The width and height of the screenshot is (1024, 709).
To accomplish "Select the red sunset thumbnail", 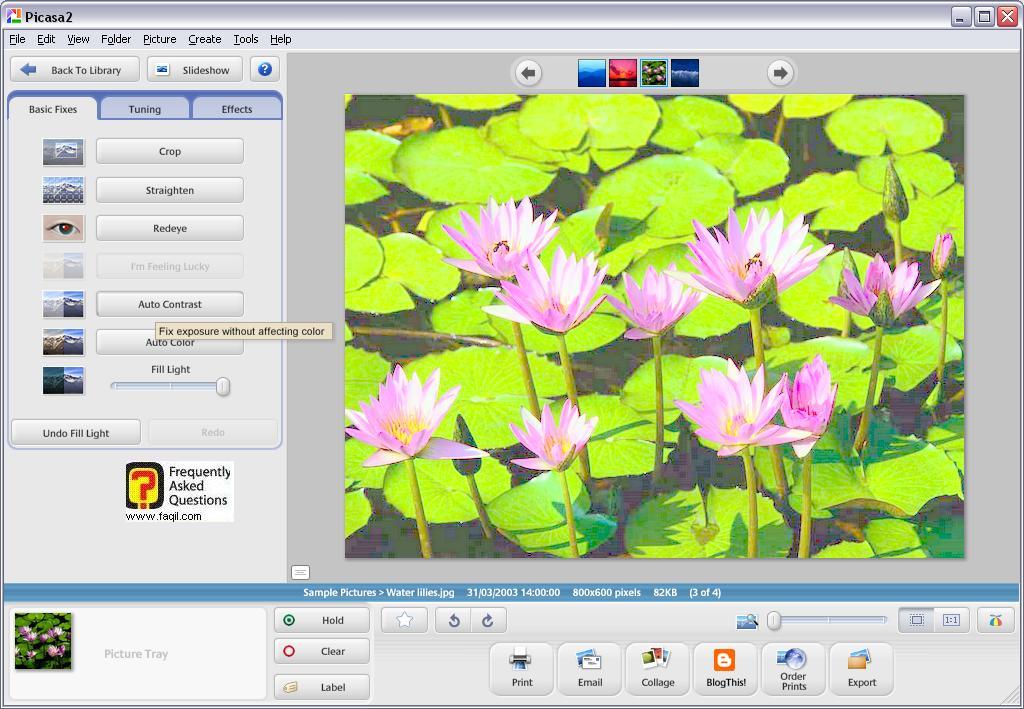I will click(x=623, y=73).
